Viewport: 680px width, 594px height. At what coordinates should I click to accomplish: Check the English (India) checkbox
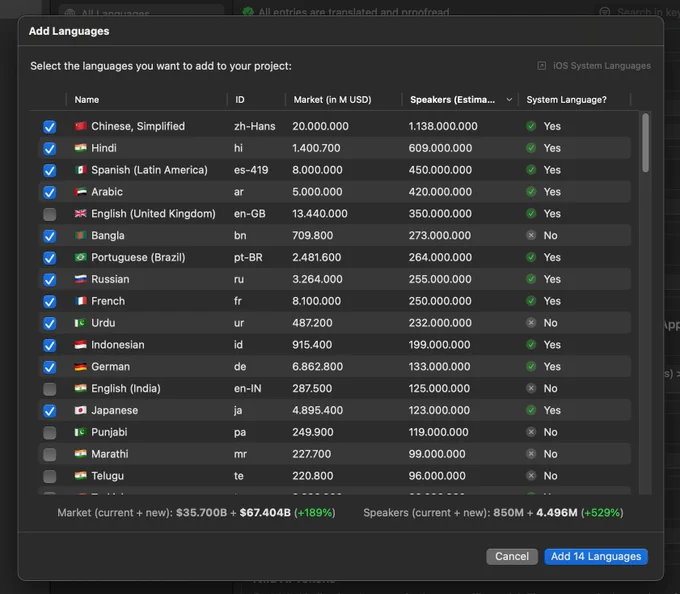(x=50, y=389)
